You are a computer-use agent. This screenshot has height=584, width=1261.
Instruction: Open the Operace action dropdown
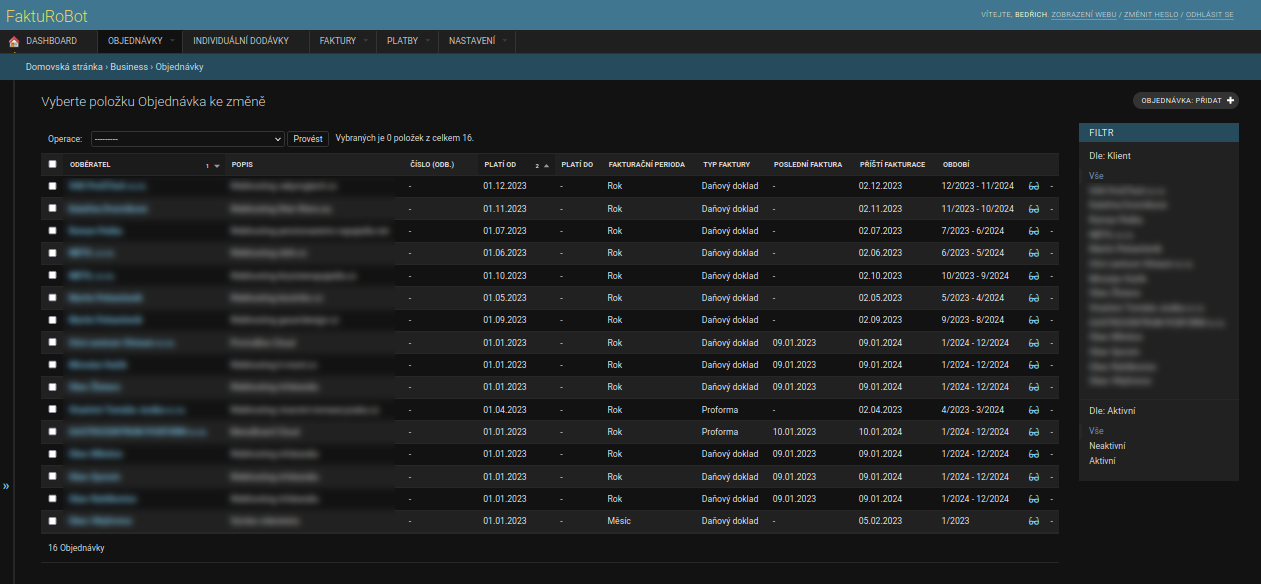[x=188, y=139]
